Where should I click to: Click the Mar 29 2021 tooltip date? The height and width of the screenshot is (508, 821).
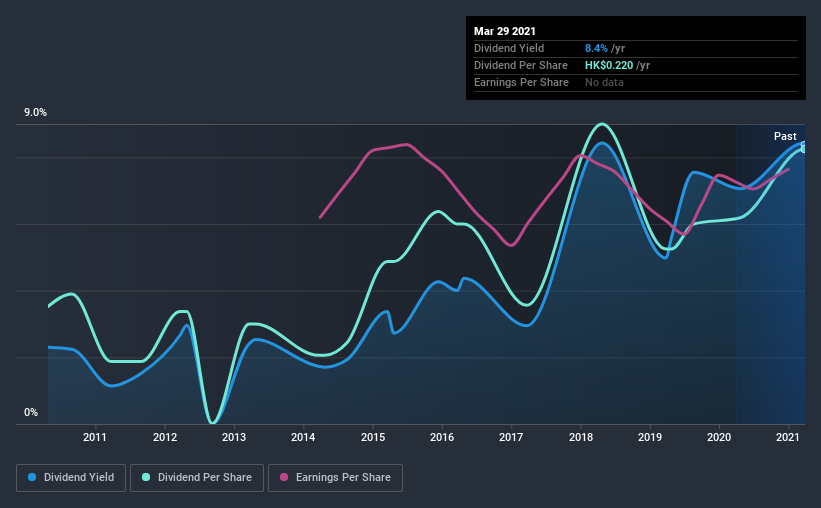click(x=505, y=31)
